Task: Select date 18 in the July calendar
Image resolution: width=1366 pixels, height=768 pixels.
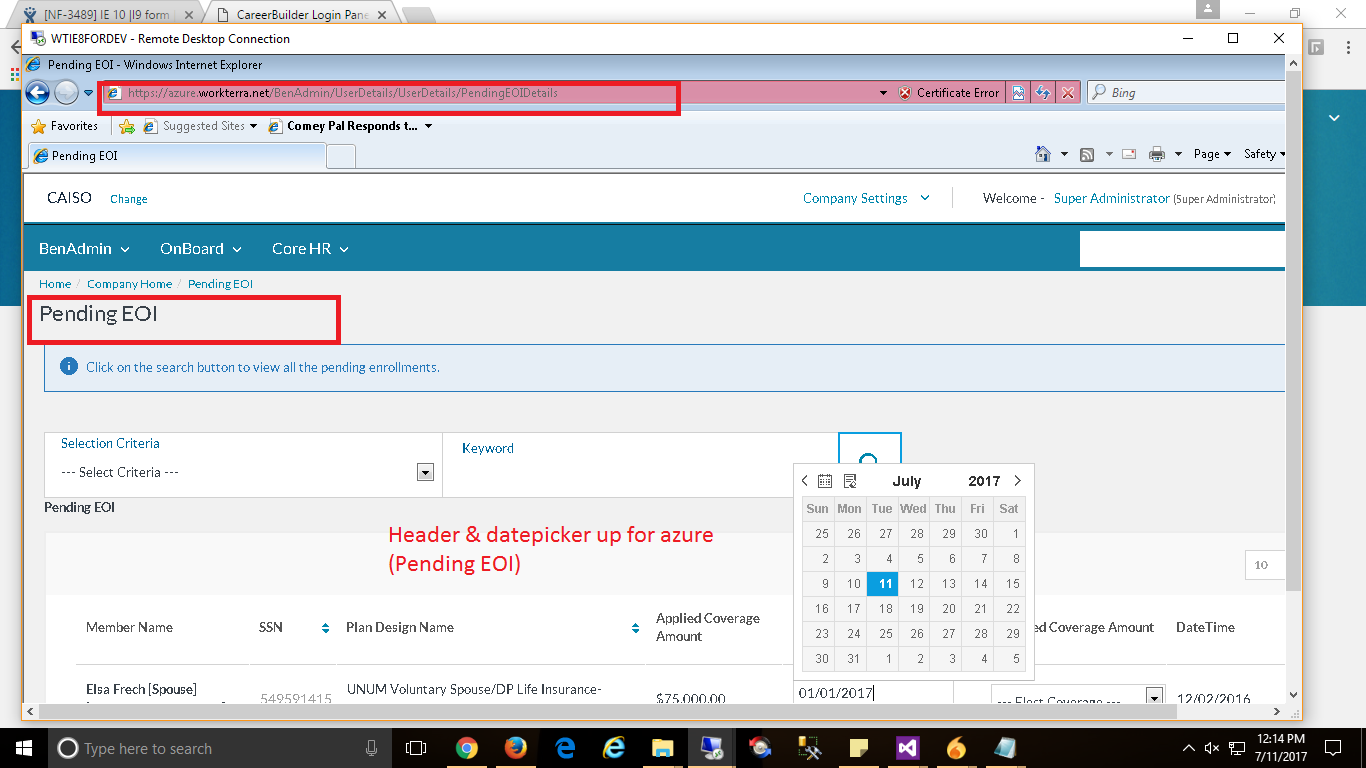Action: click(883, 608)
